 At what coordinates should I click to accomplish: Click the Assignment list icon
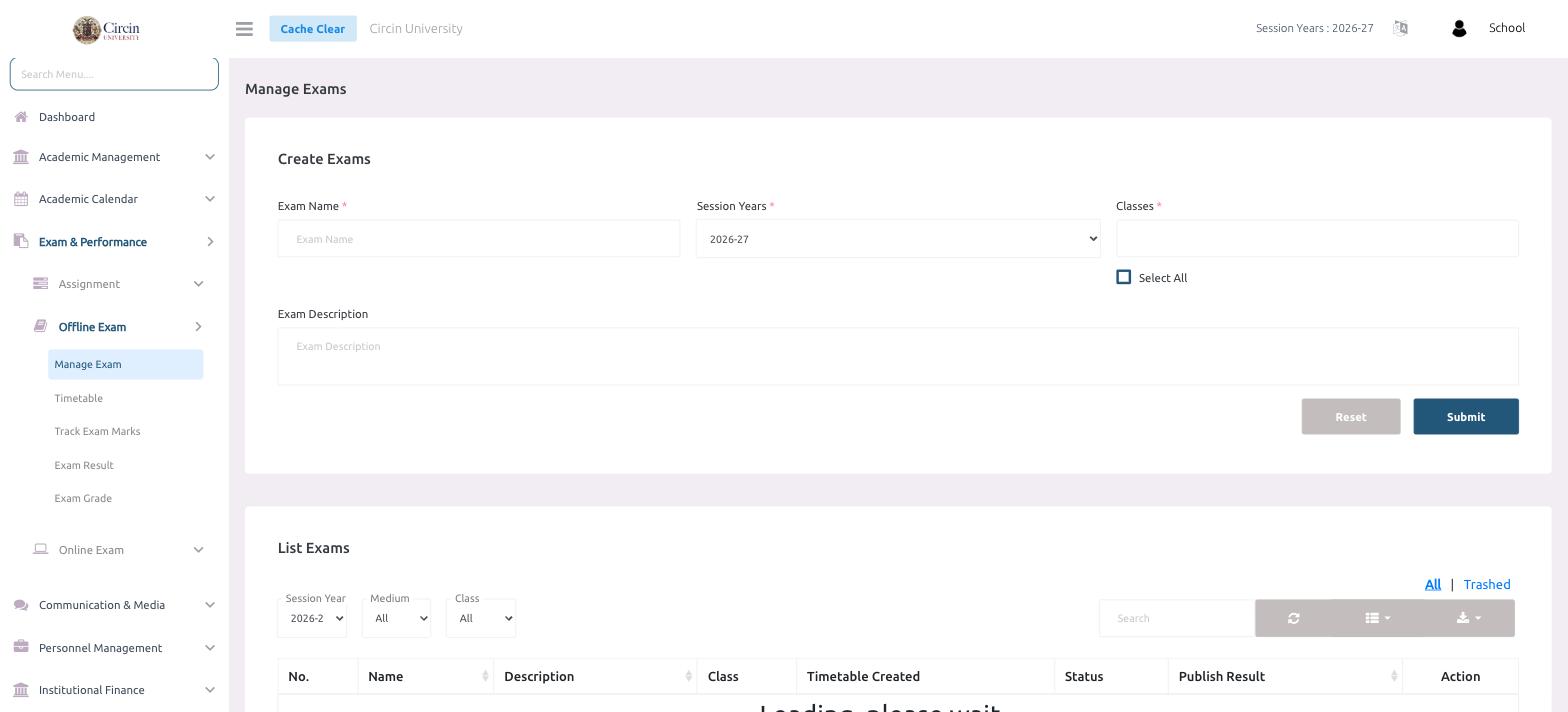pyautogui.click(x=41, y=284)
